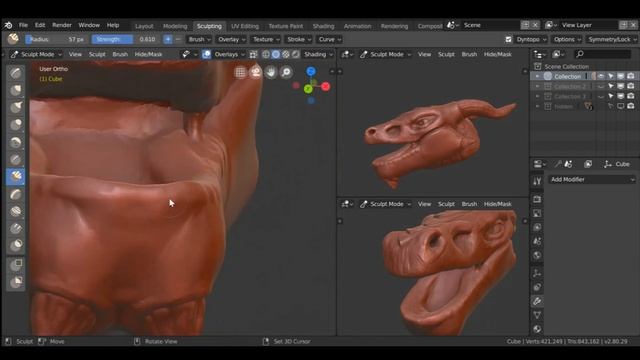Adjust the brush Radius slider
This screenshot has height=360, width=640.
click(x=56, y=40)
